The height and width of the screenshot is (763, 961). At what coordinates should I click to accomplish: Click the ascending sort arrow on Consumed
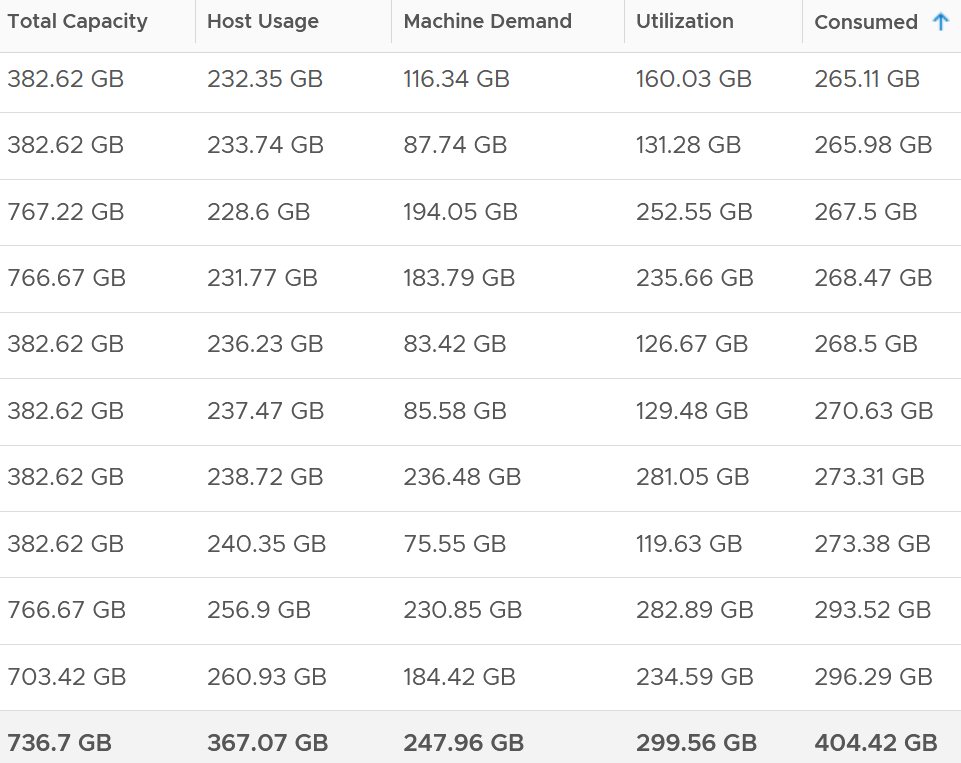(940, 22)
